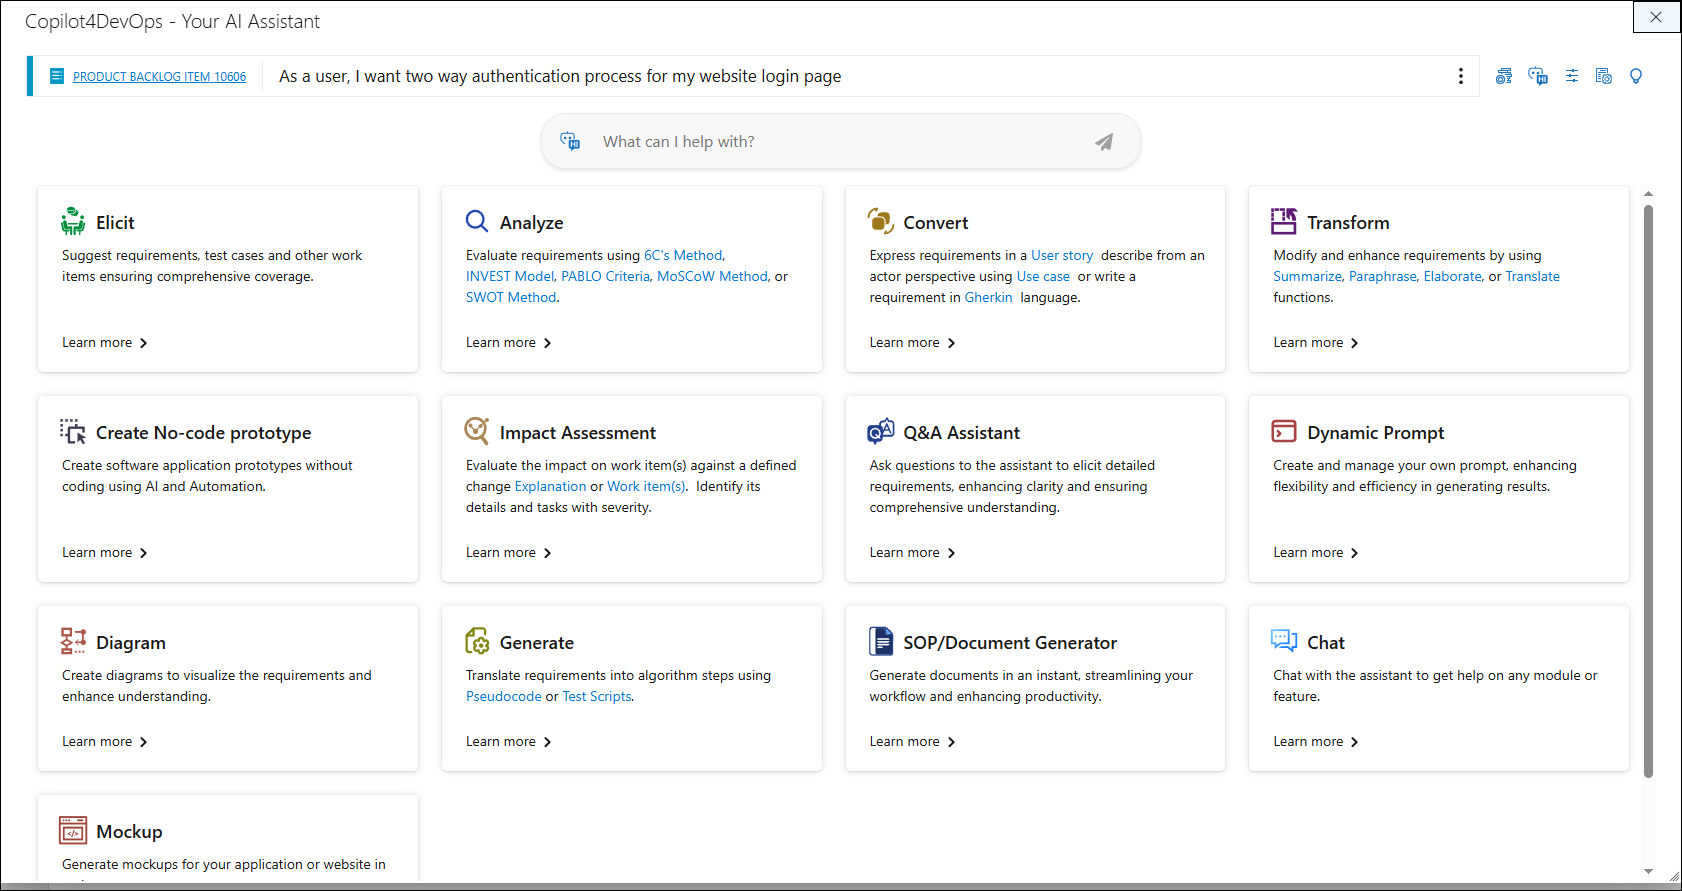Viewport: 1682px width, 891px height.
Task: Click the backlog settings icon with gear
Action: (1503, 76)
